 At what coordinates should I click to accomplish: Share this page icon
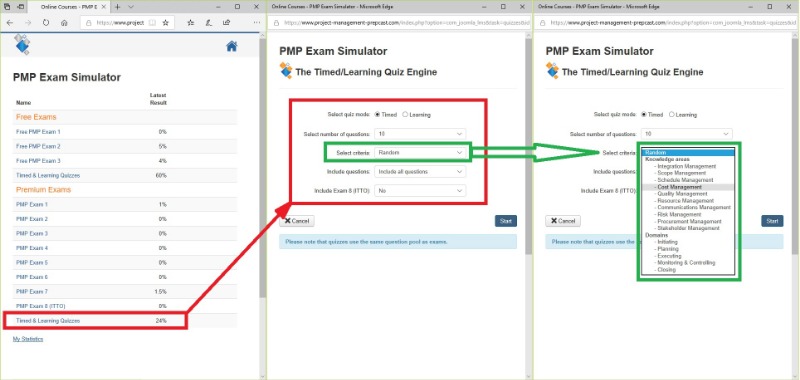pos(226,23)
